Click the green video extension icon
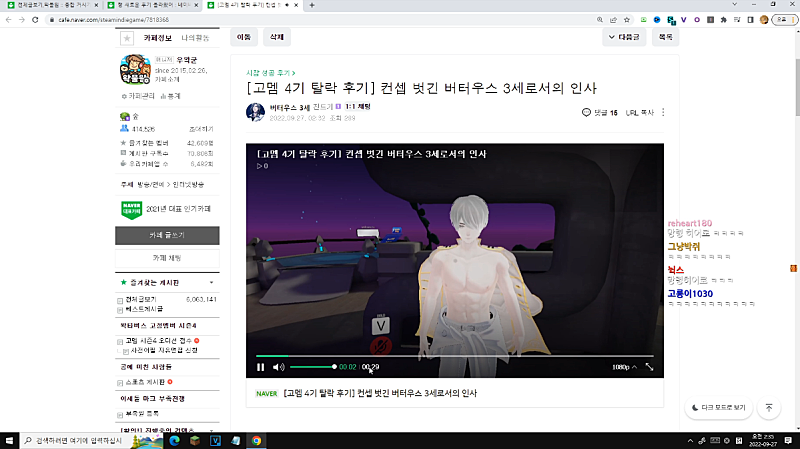 (644, 20)
